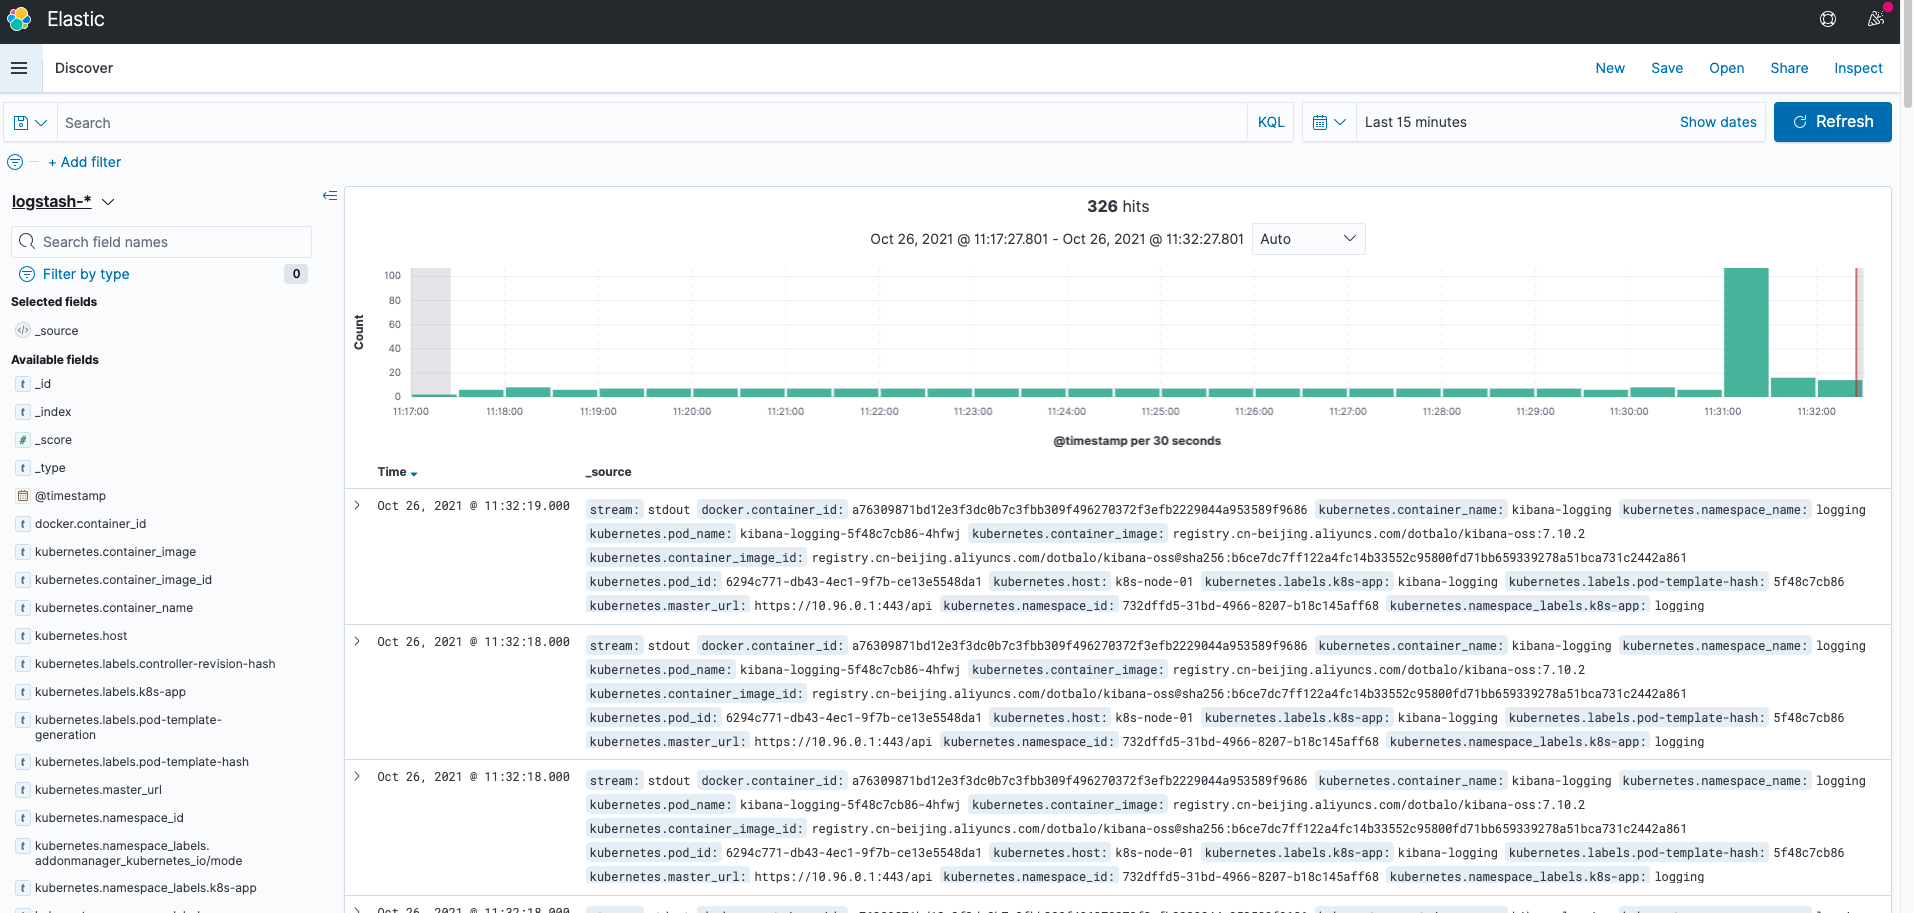Sort by Time column arrow
The height and width of the screenshot is (913, 1914).
pyautogui.click(x=414, y=473)
